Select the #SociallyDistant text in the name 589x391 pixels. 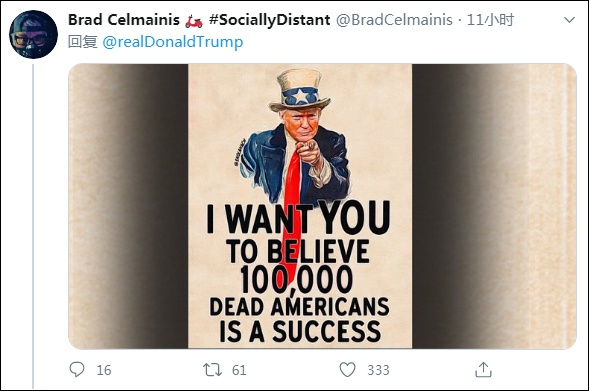pos(270,20)
